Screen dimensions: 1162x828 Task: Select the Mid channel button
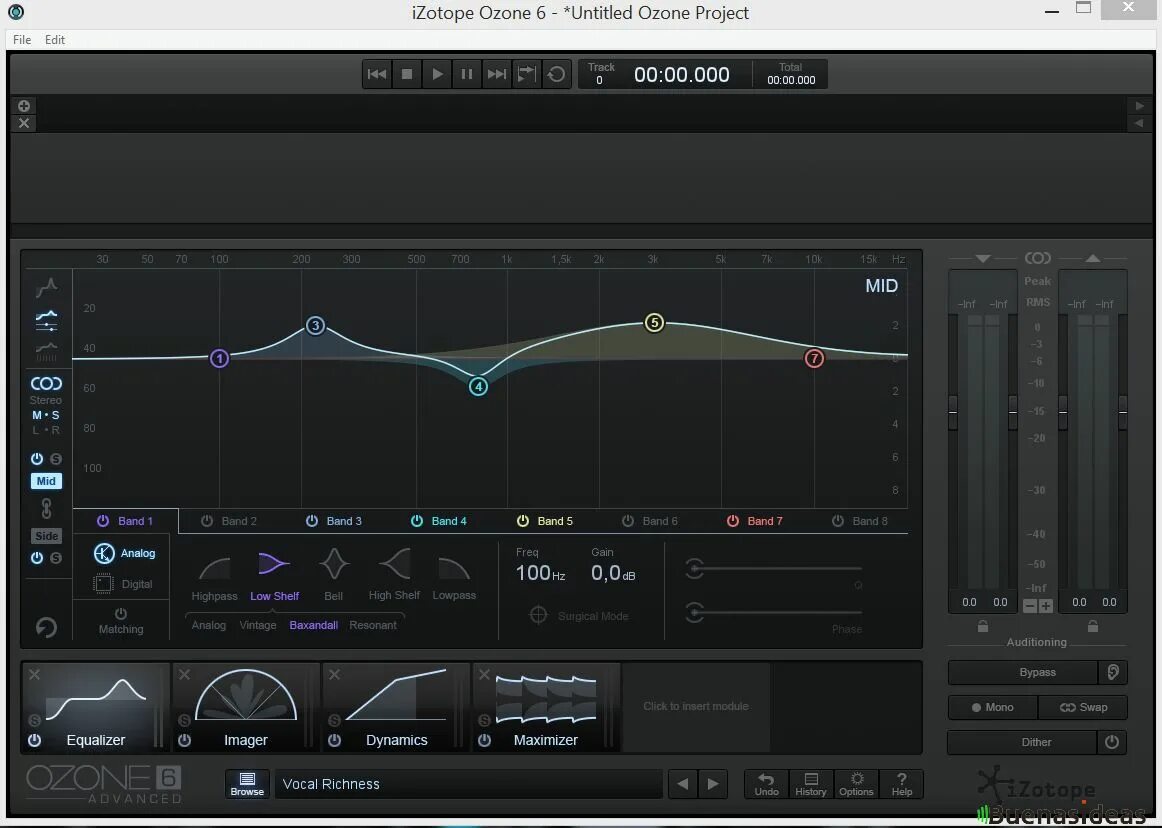coord(46,481)
